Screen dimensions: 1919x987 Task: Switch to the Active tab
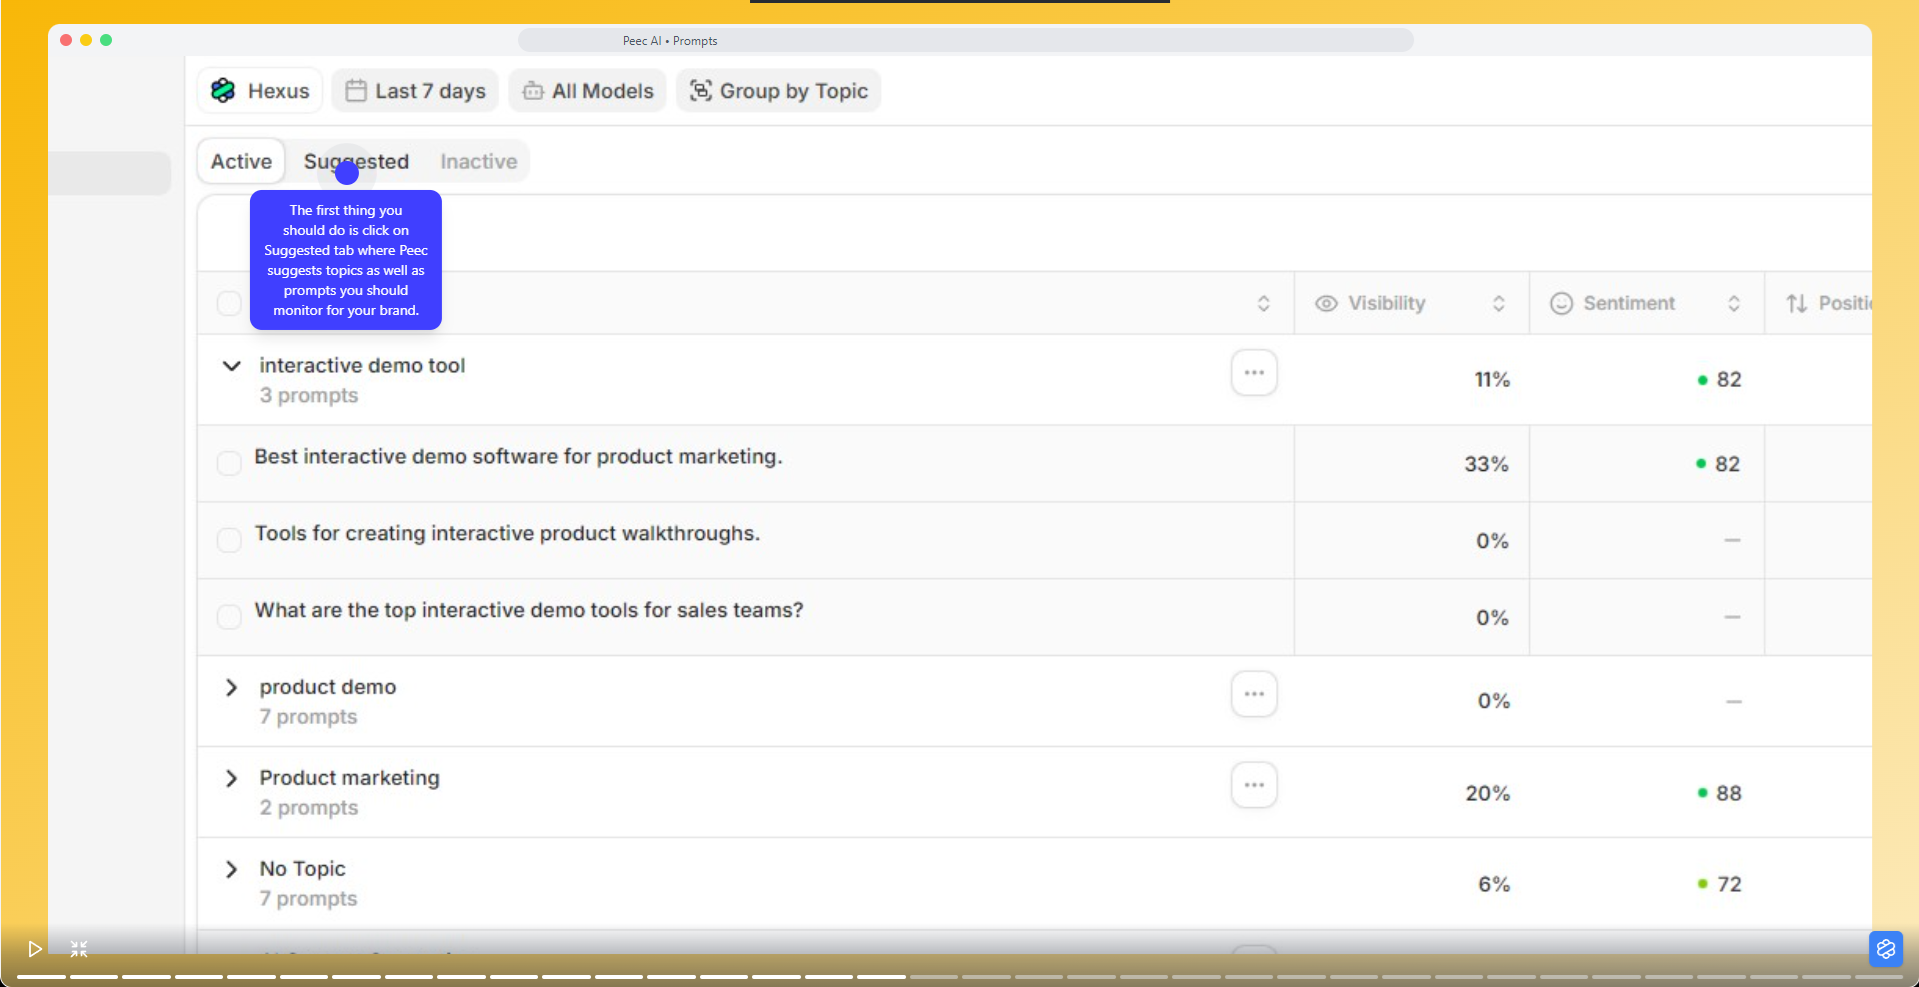pos(241,161)
